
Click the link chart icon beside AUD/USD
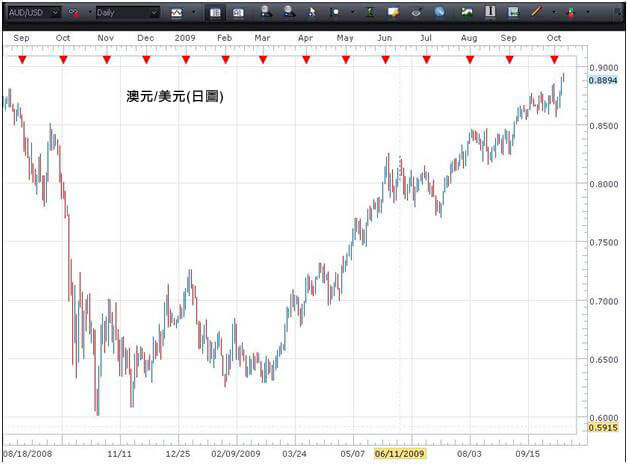click(74, 13)
